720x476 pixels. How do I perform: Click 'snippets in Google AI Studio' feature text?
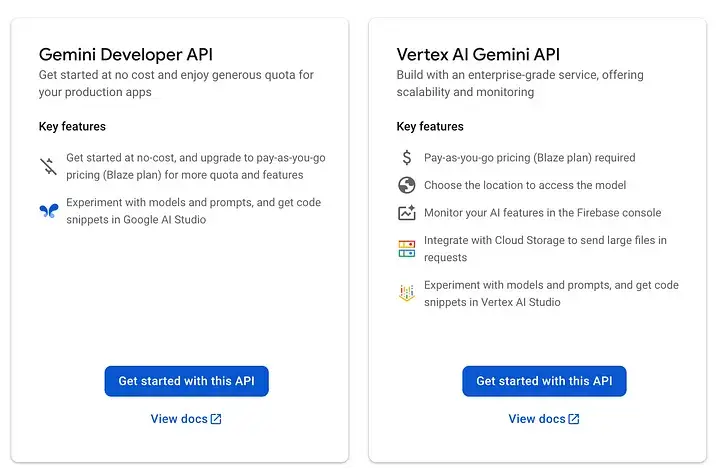136,220
